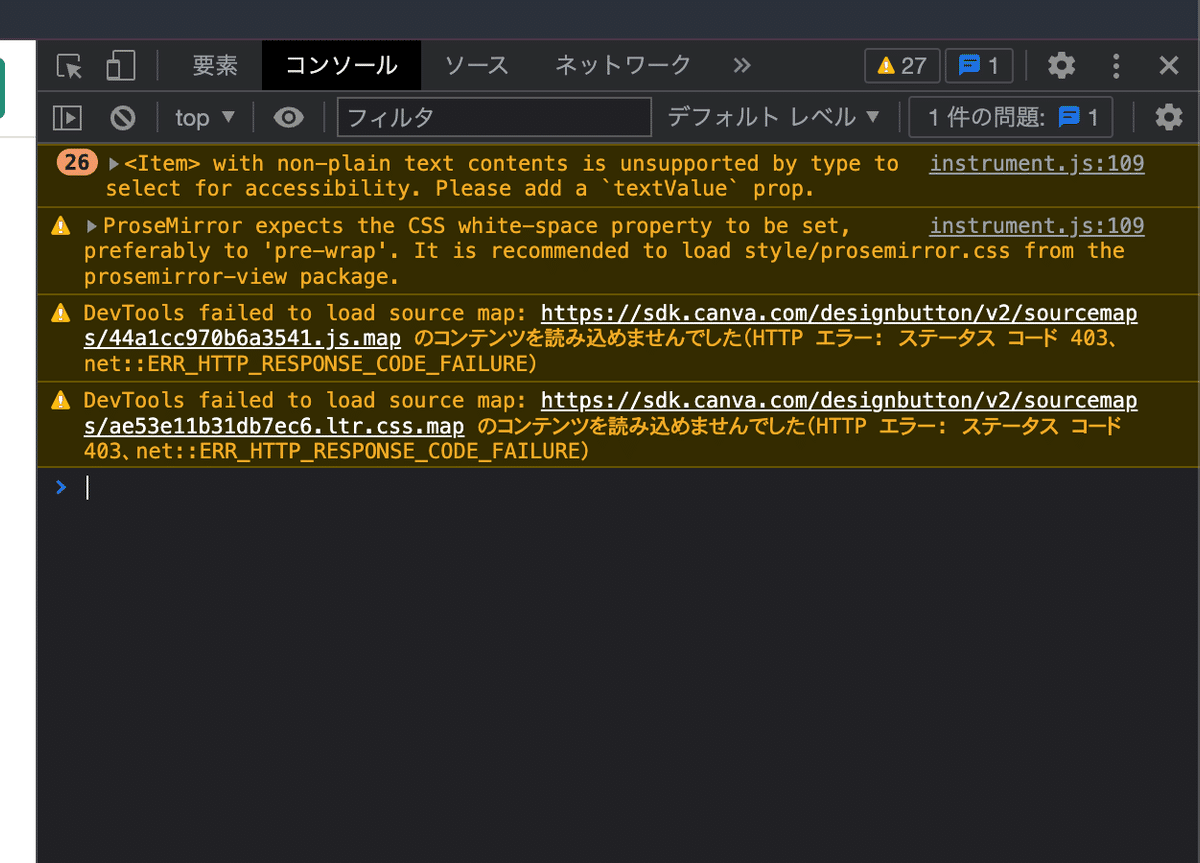This screenshot has width=1200, height=863.
Task: Open the 1件の問題 issues notification
Action: 1010,117
